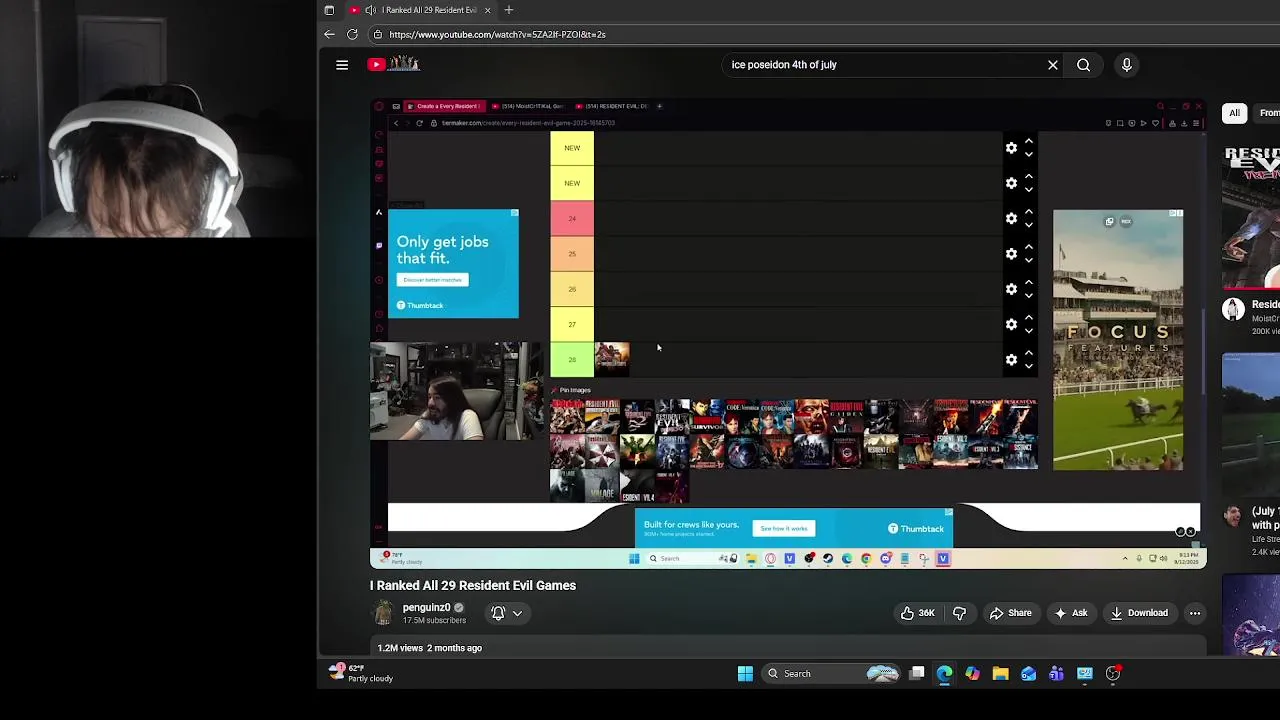Image resolution: width=1280 pixels, height=720 pixels.
Task: Click the video title 'I Ranked All 29 Resident Evil Games'
Action: tap(473, 586)
